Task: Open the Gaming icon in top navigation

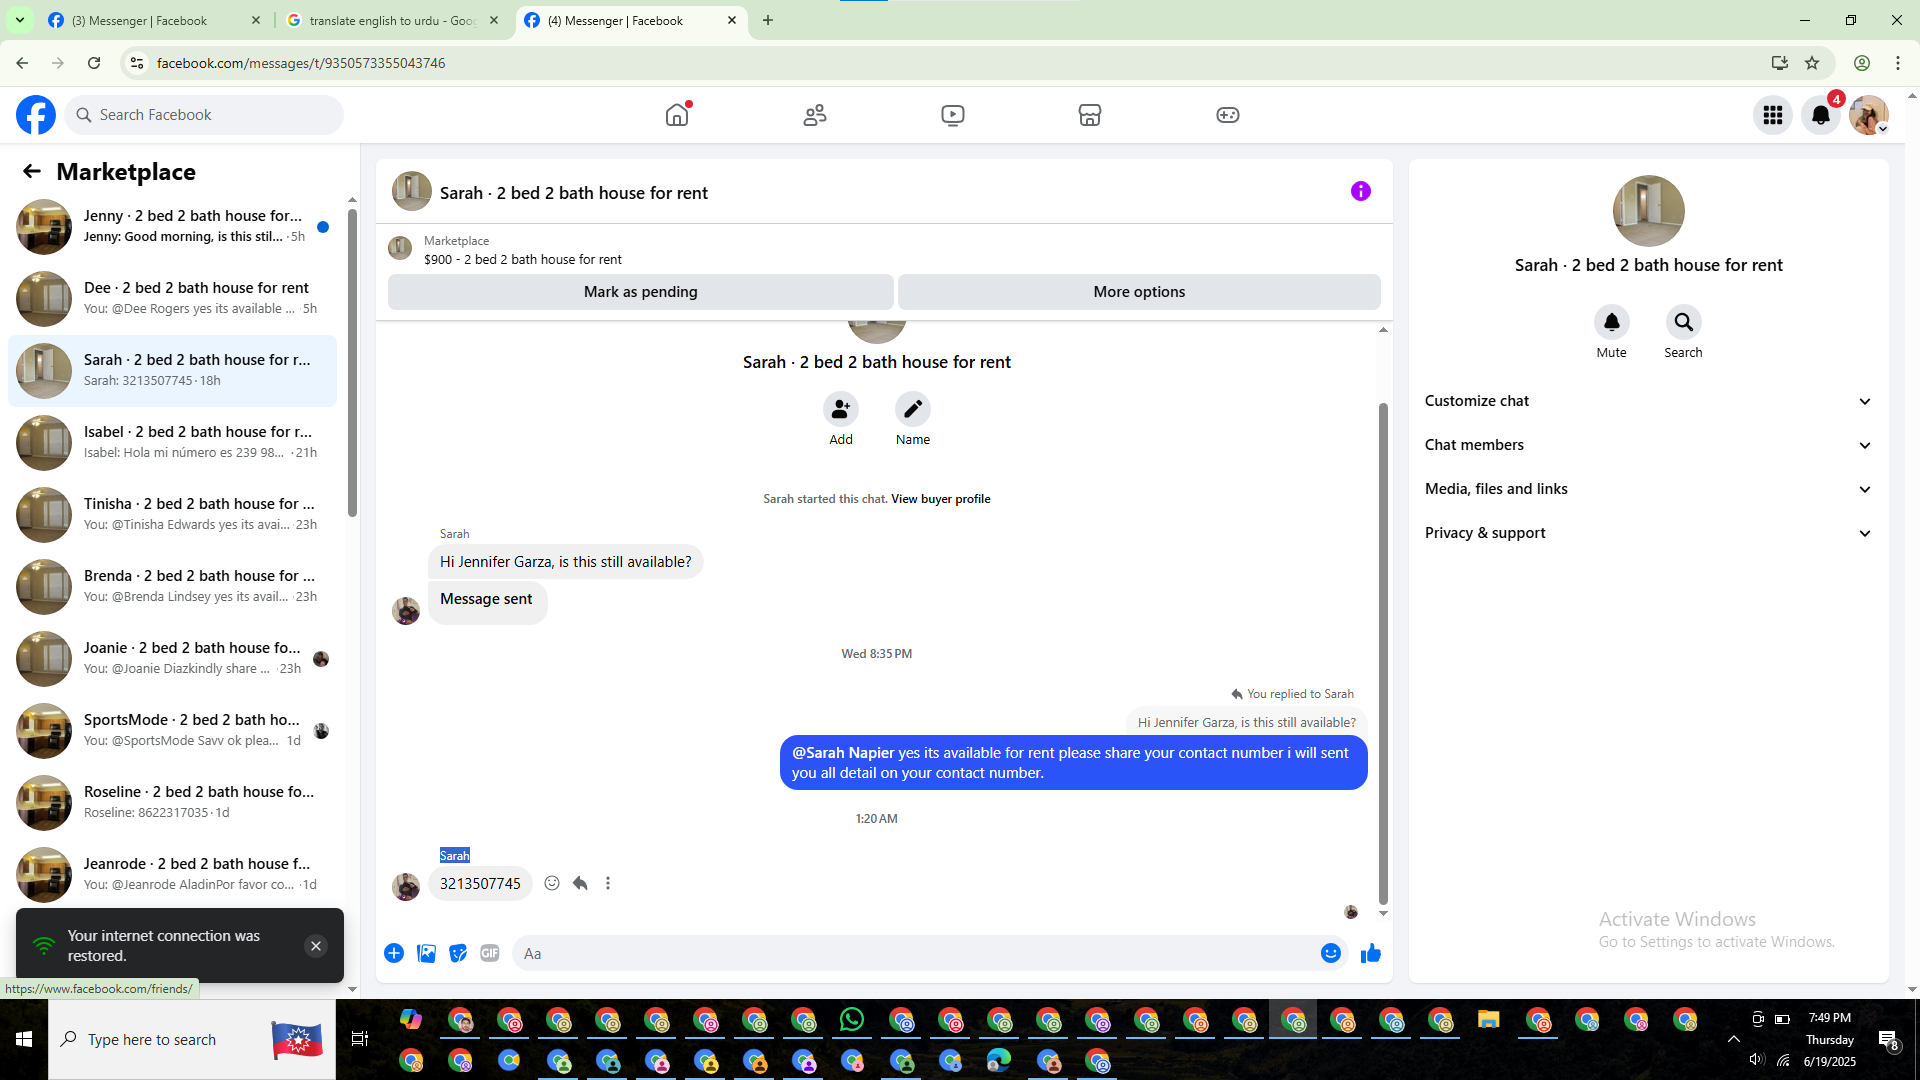Action: (x=1228, y=115)
